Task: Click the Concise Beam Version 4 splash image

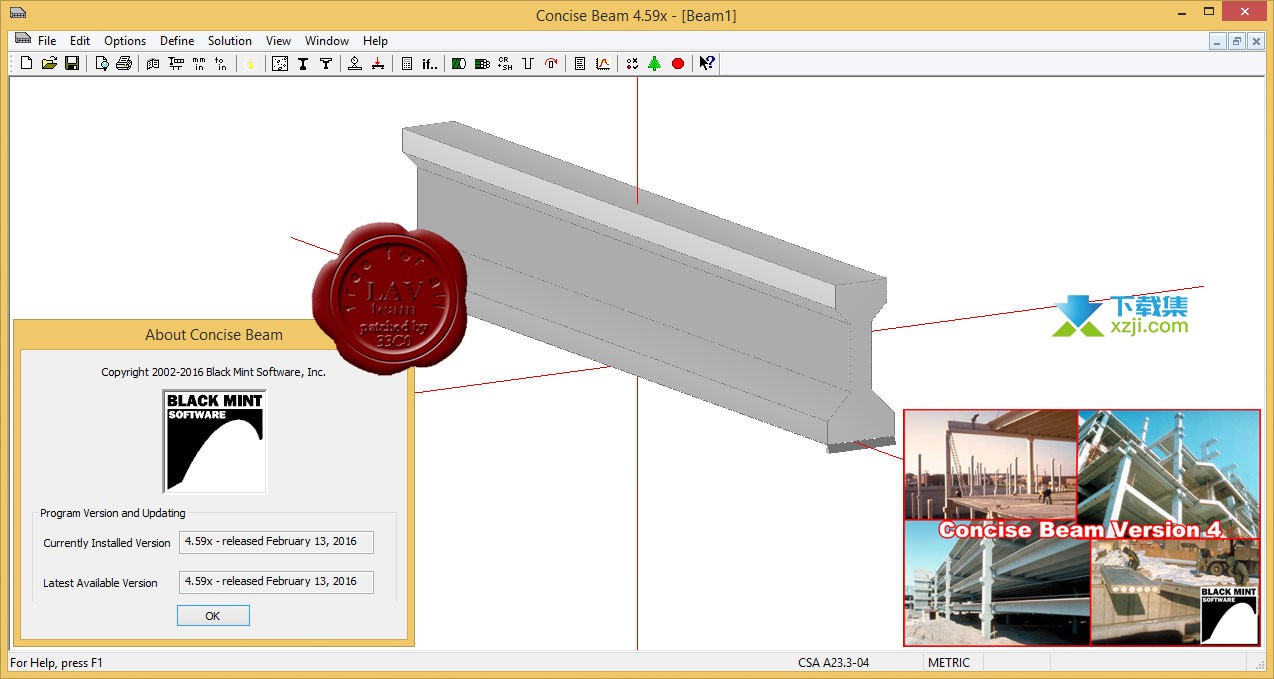Action: 1081,528
